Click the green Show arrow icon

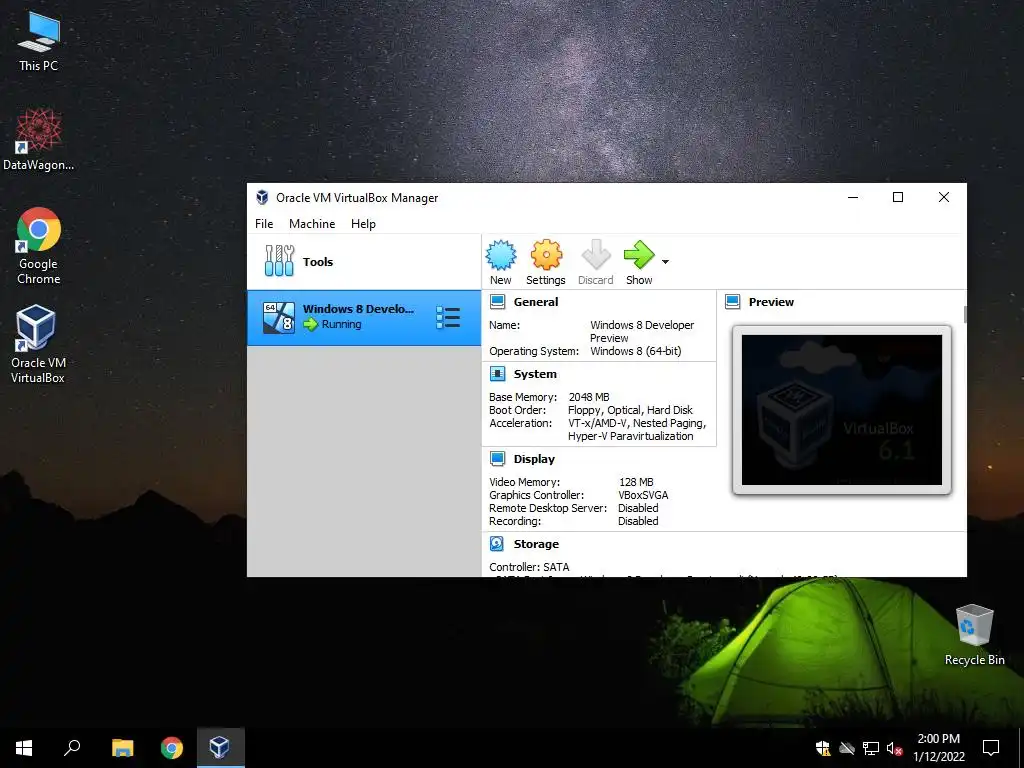(639, 255)
